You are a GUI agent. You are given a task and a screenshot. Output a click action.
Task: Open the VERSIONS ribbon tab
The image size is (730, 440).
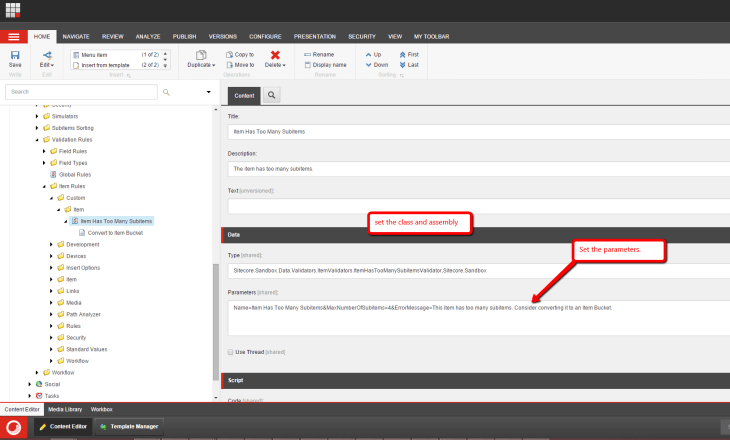[x=223, y=37]
